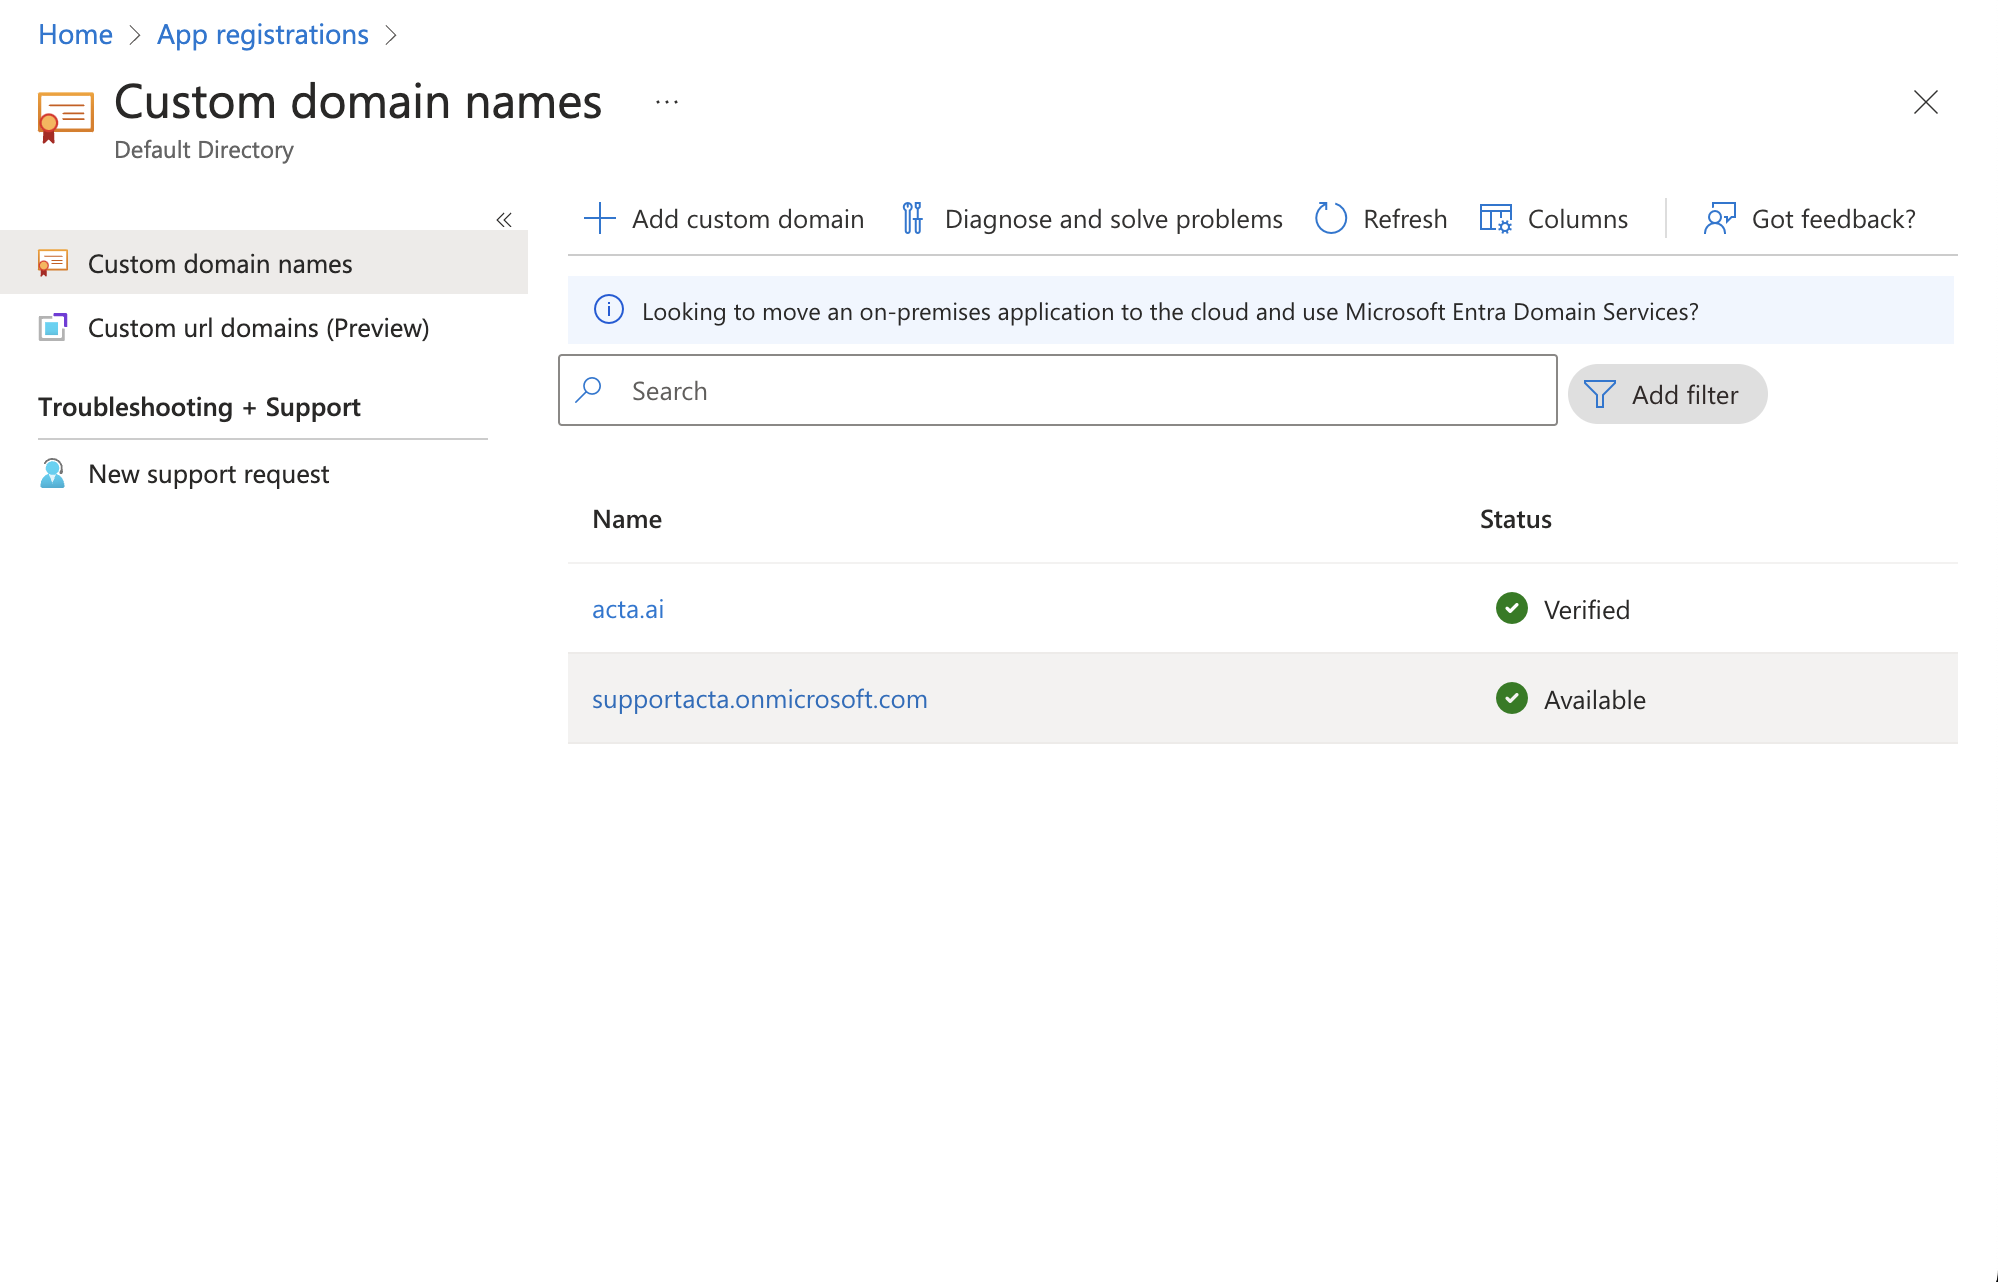Click the New support request person icon
This screenshot has height=1282, width=1998.
tap(53, 473)
